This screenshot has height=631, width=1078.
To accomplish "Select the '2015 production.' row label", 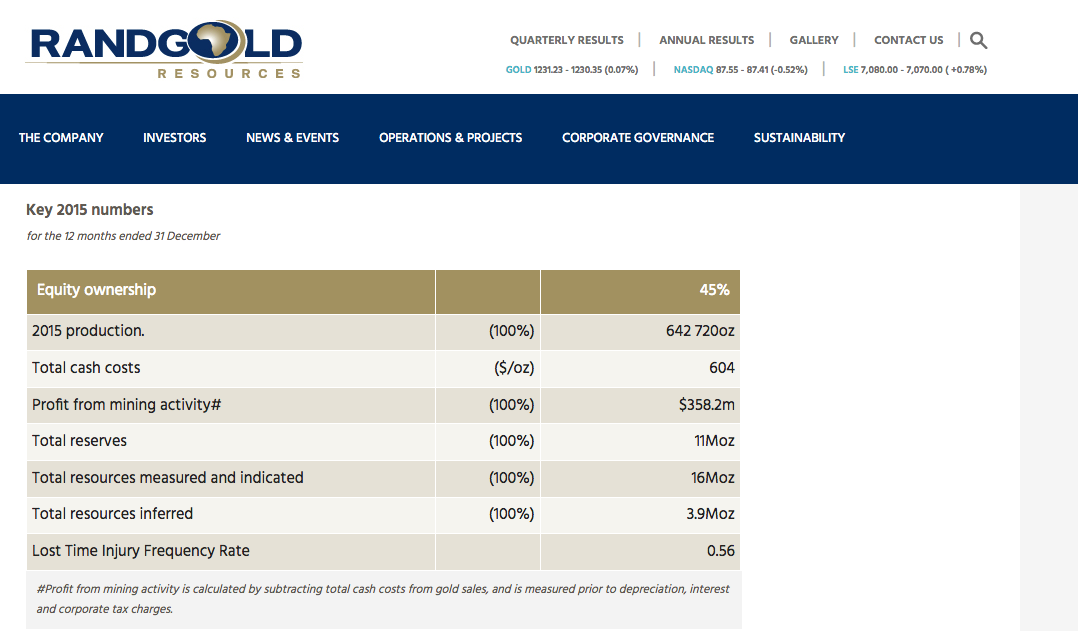I will (x=88, y=331).
